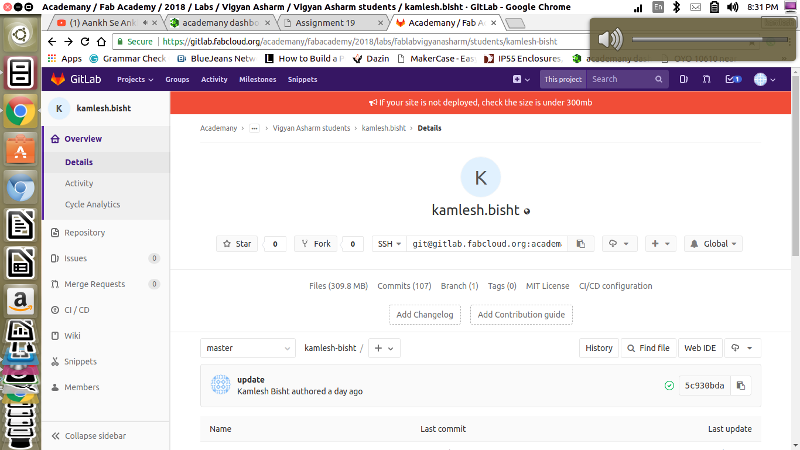800x450 pixels.
Task: Click the GitLab fox logo
Action: pos(58,79)
